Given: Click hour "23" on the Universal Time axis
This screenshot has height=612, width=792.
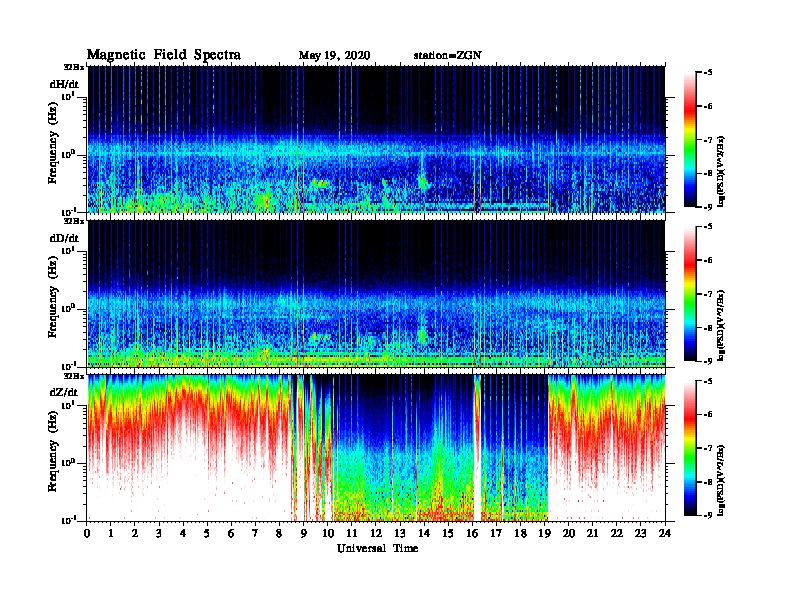Looking at the screenshot, I should pos(640,533).
